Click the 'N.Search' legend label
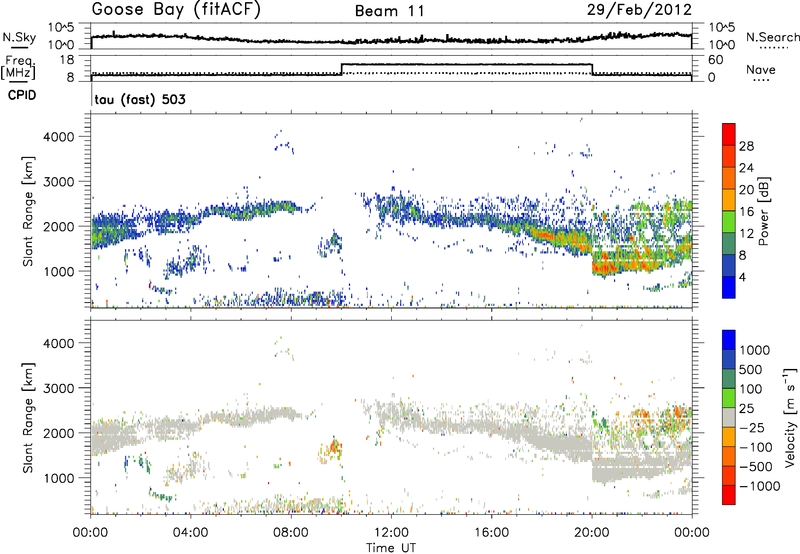This screenshot has height=554, width=800. point(772,37)
